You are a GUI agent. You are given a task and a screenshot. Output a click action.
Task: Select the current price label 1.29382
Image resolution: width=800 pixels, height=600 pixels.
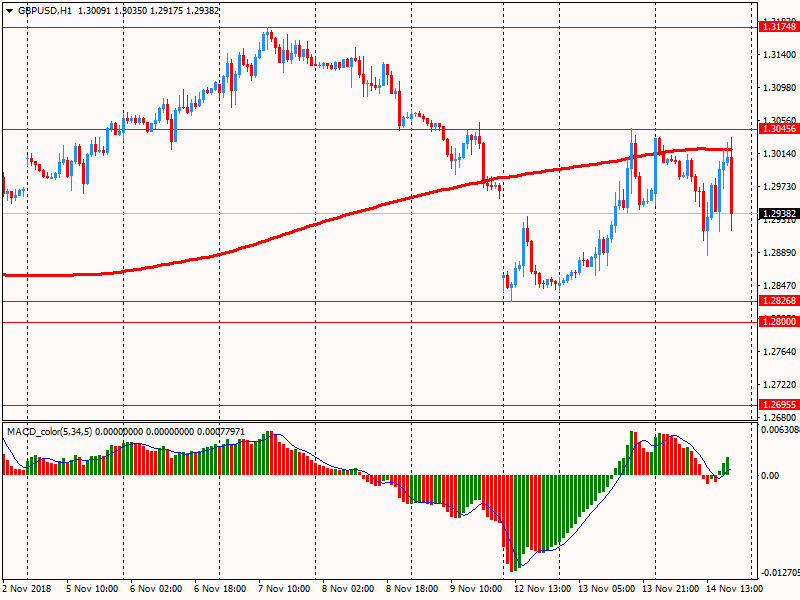coord(779,214)
